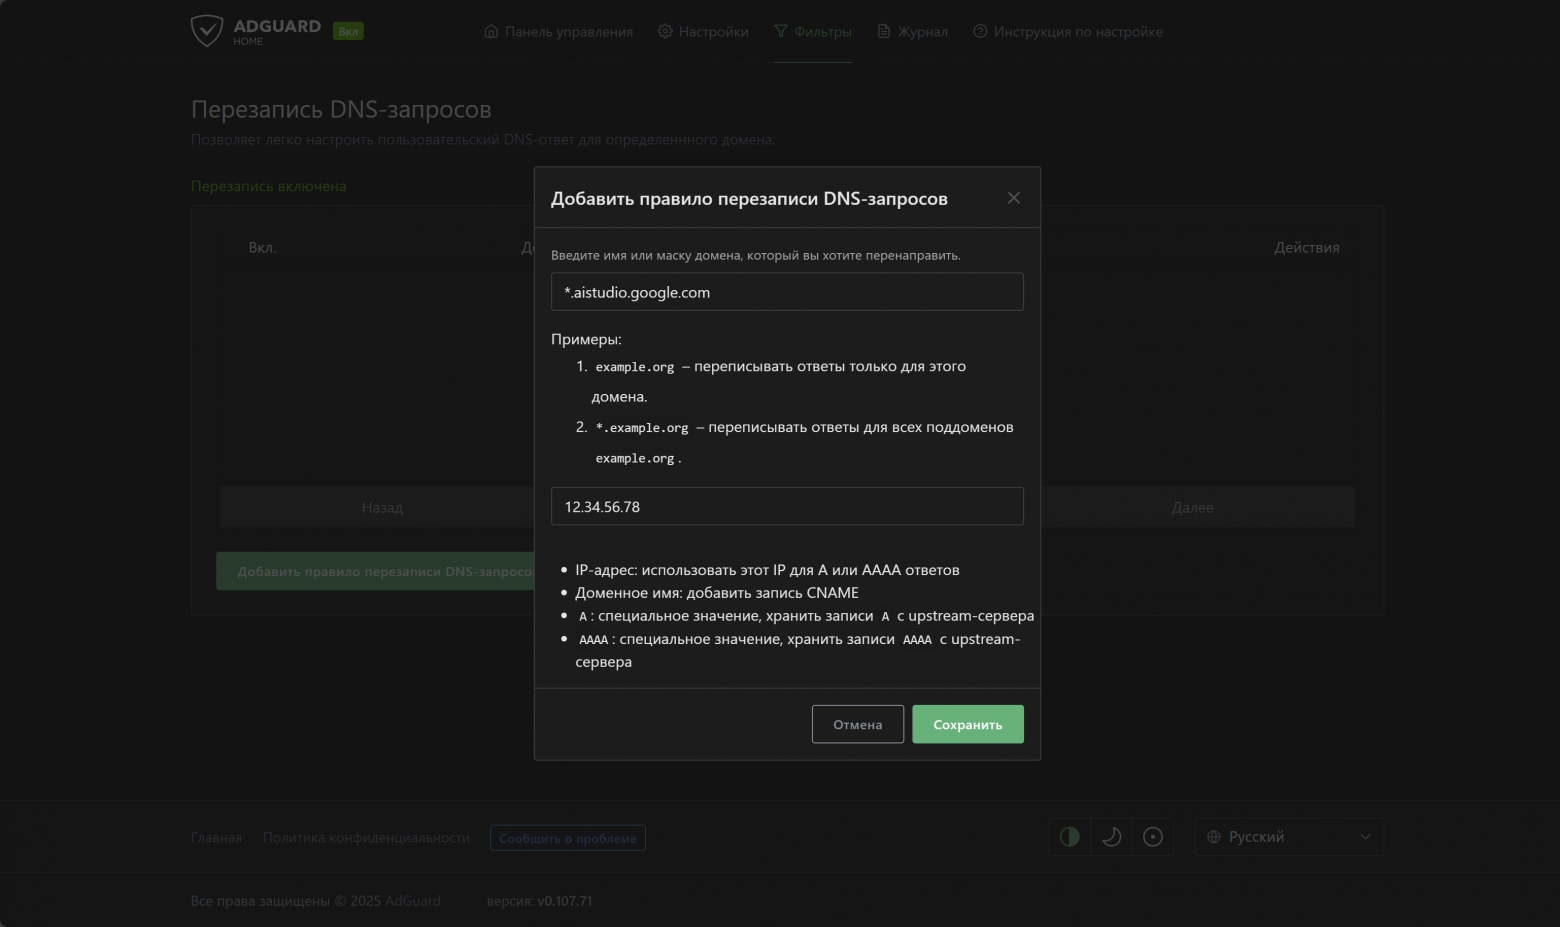Toggle the auto-contrast theme option in the footer
Screen dimensions: 1560x927
1069,836
